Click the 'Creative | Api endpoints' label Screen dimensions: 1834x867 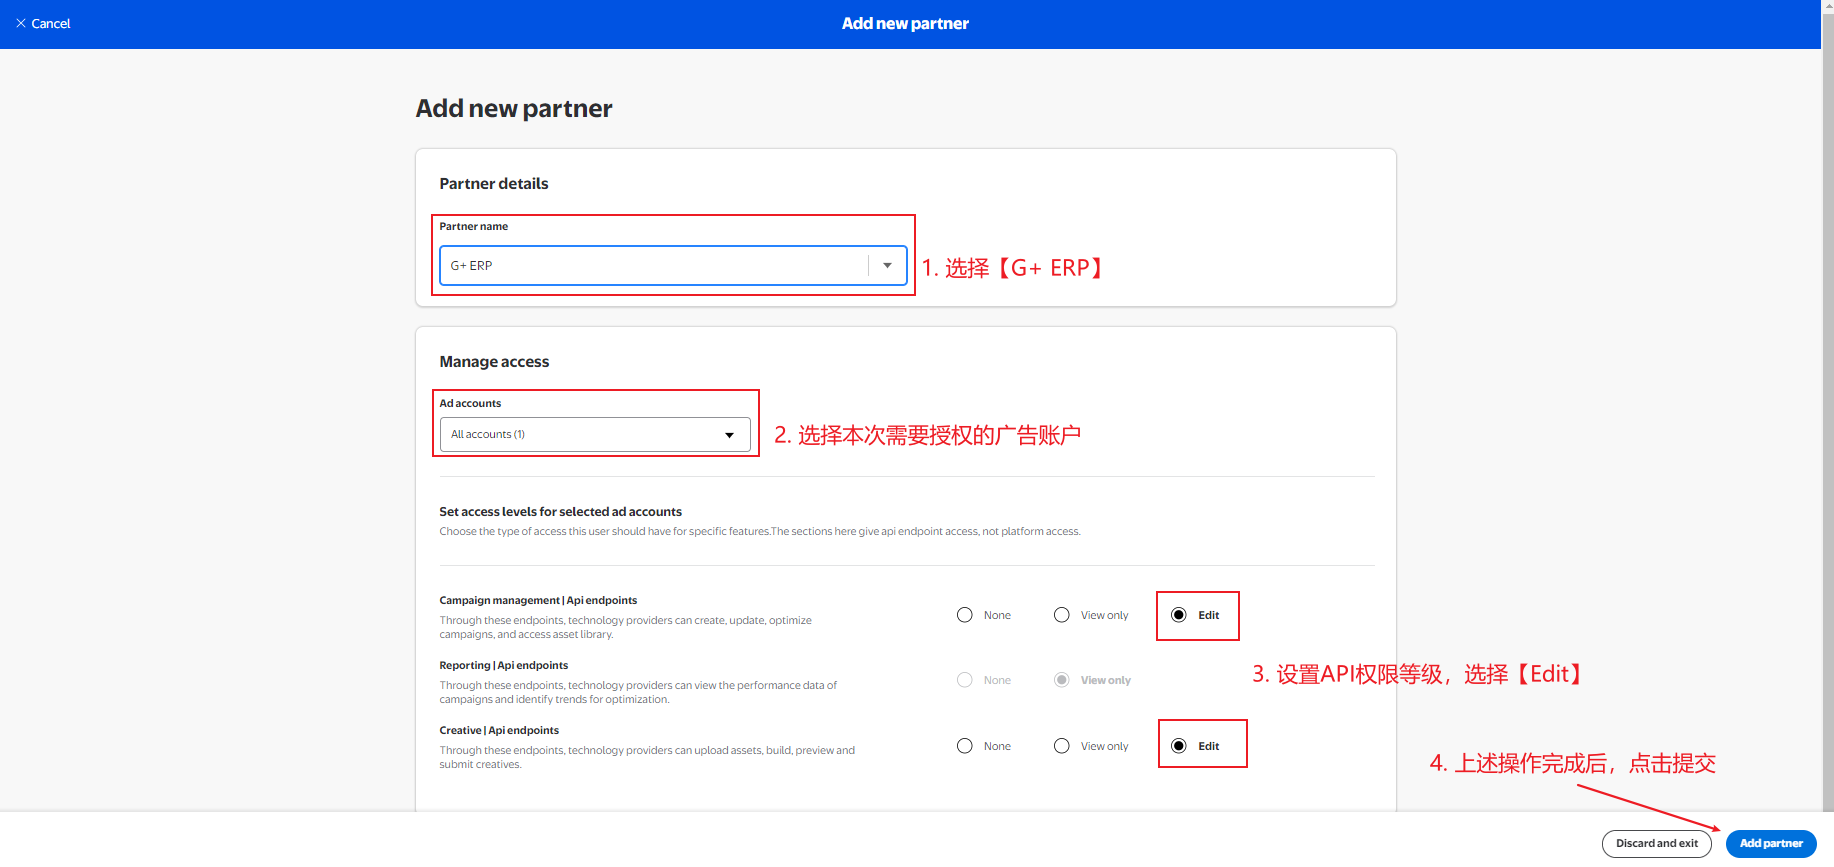point(499,730)
